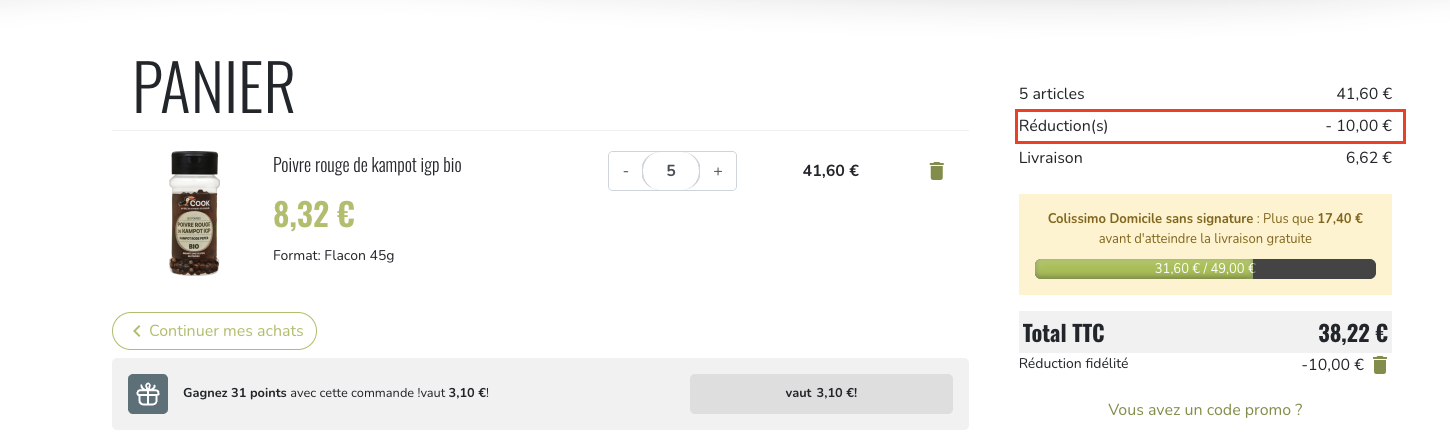The width and height of the screenshot is (1450, 443).
Task: Click the gift icon beside loyalty points
Action: [148, 394]
